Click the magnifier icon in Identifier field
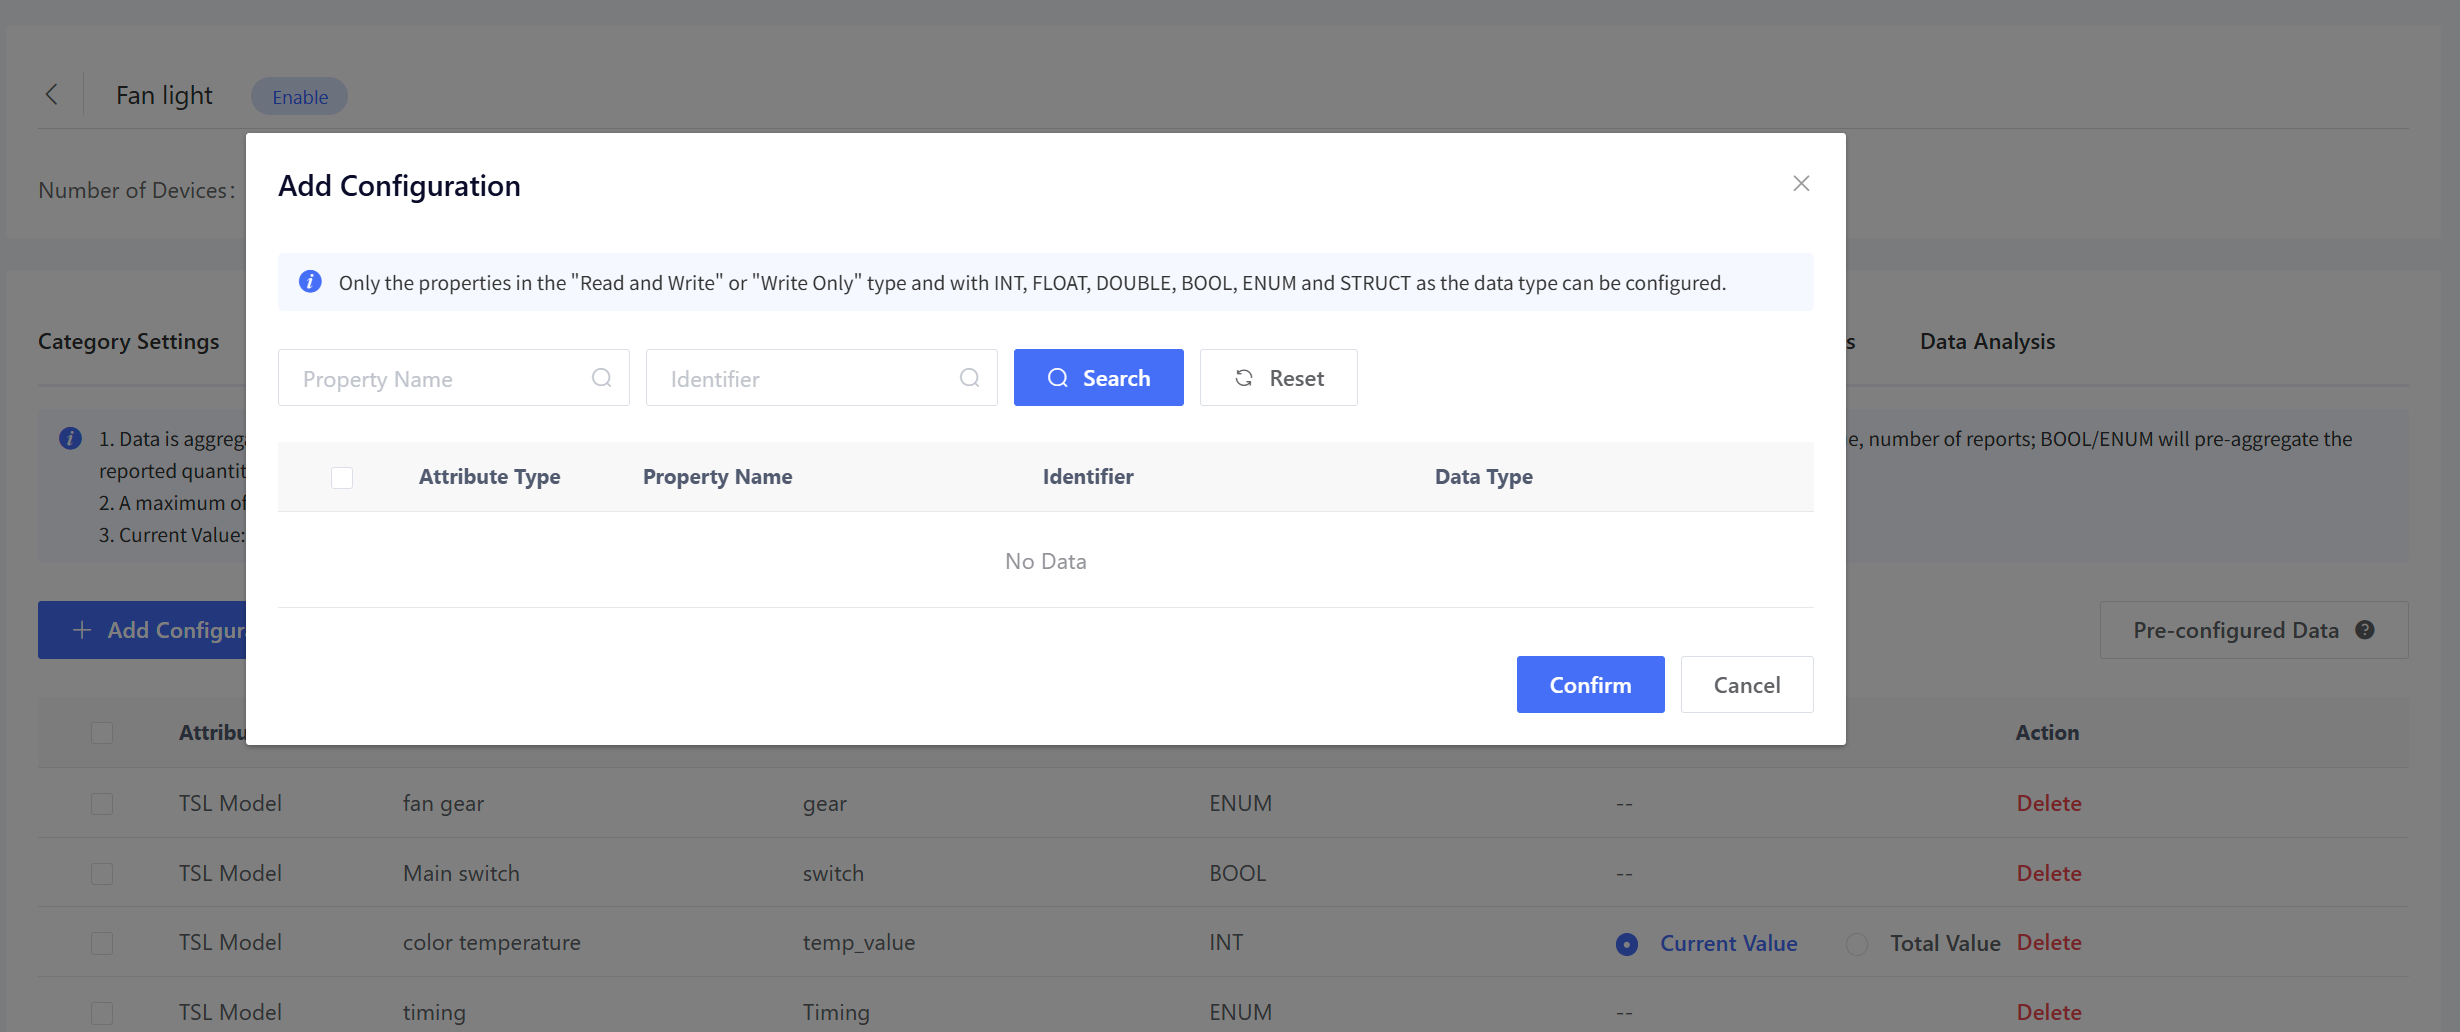This screenshot has width=2460, height=1032. point(969,378)
